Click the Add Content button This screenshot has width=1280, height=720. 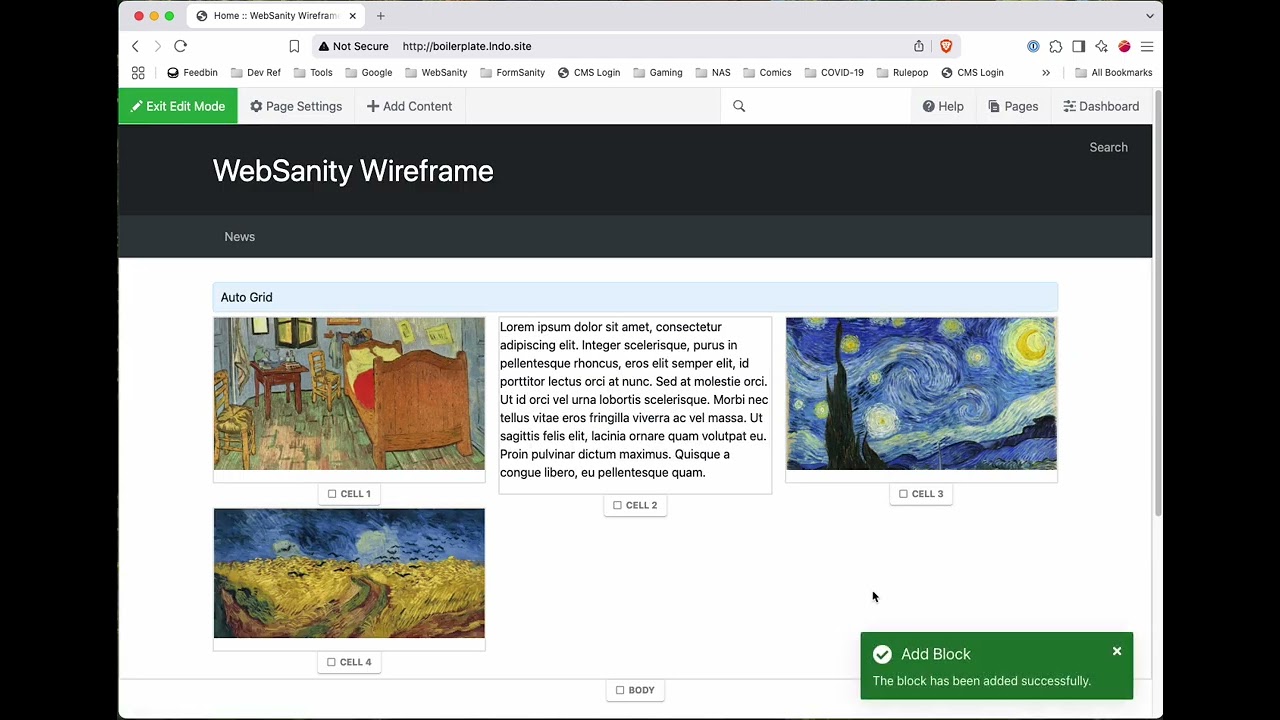point(409,106)
